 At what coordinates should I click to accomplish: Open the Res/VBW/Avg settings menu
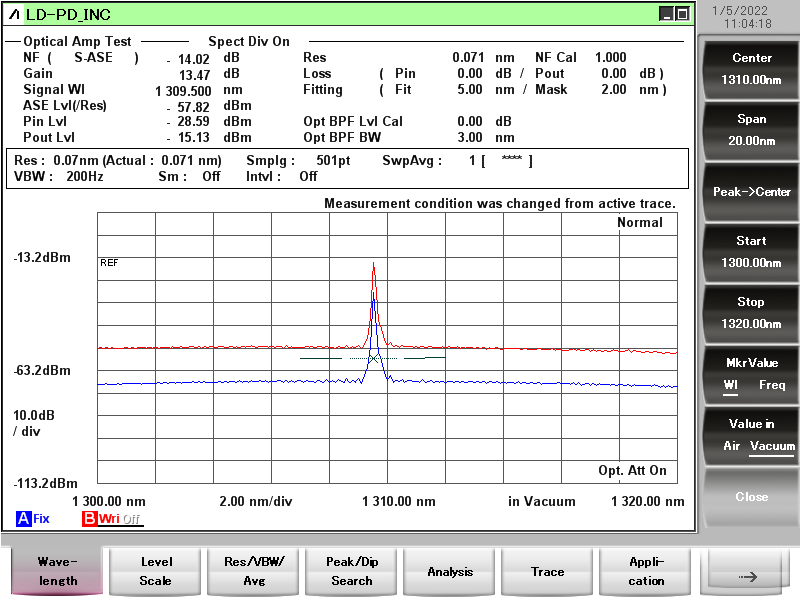(254, 571)
